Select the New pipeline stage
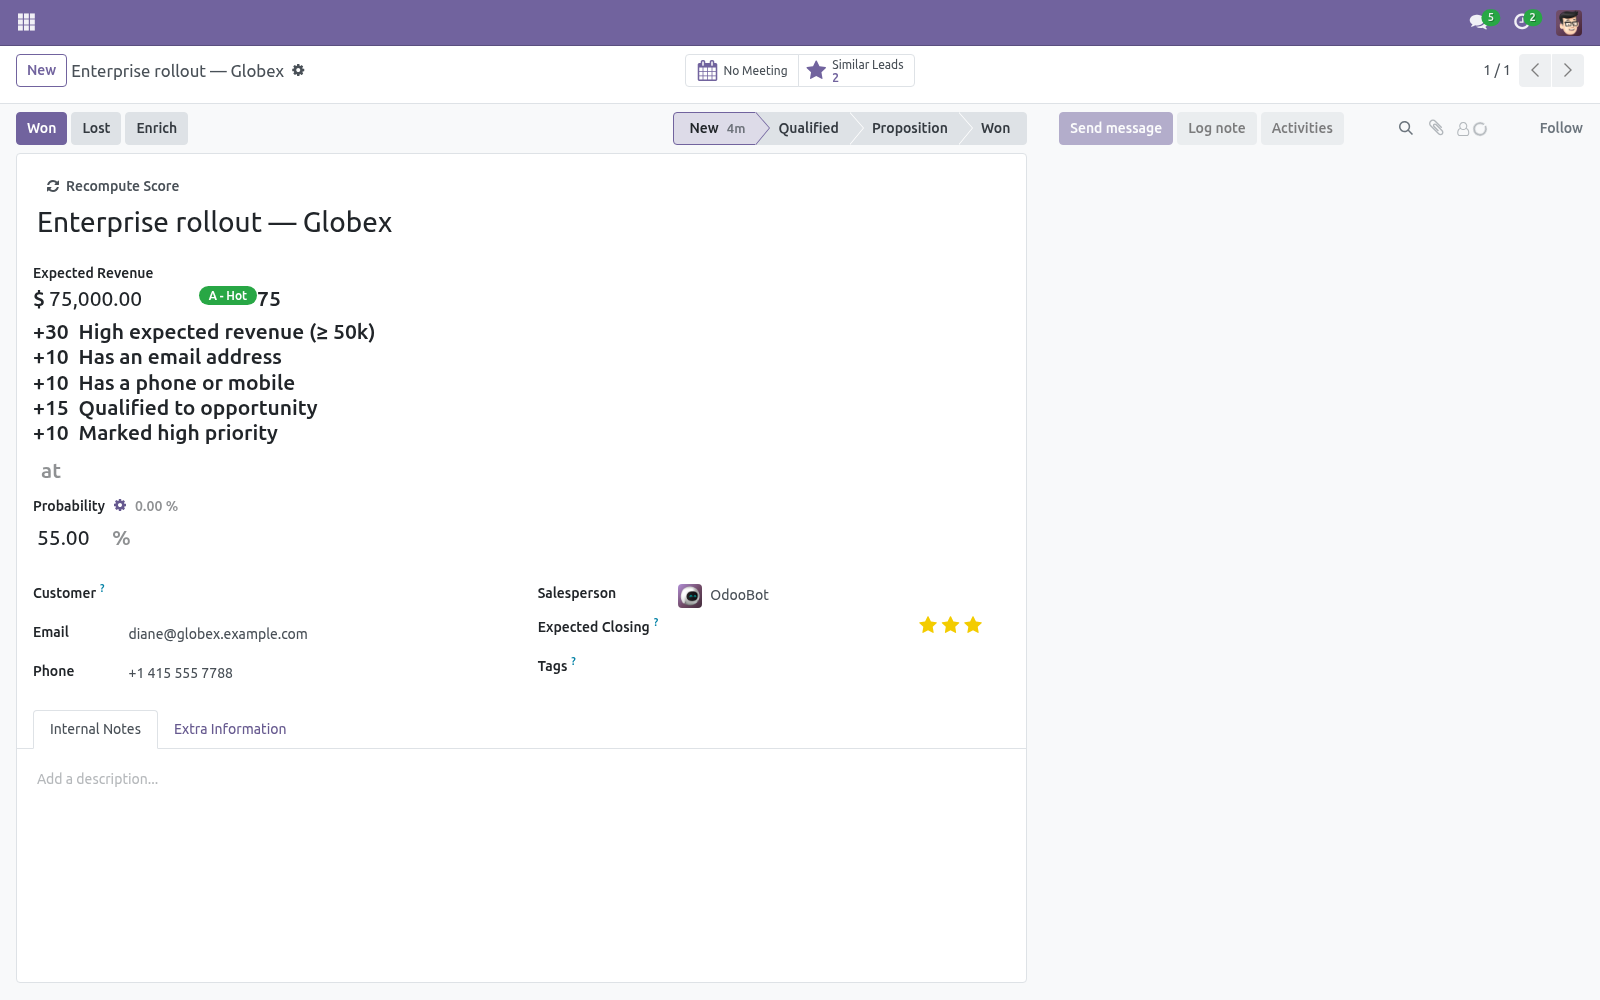The height and width of the screenshot is (1000, 1600). (x=716, y=128)
